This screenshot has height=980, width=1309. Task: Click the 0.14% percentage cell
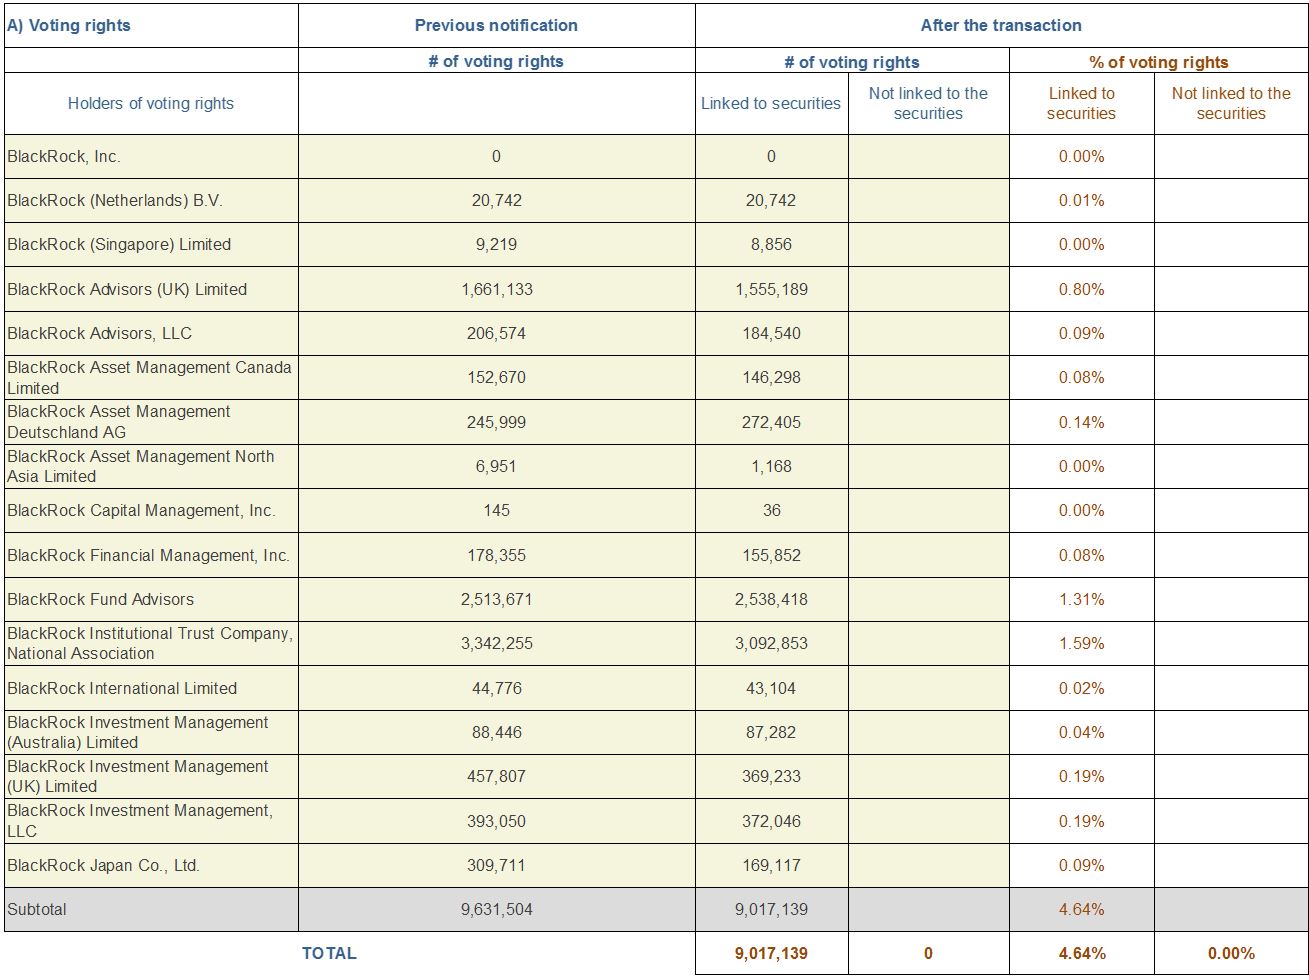1082,422
